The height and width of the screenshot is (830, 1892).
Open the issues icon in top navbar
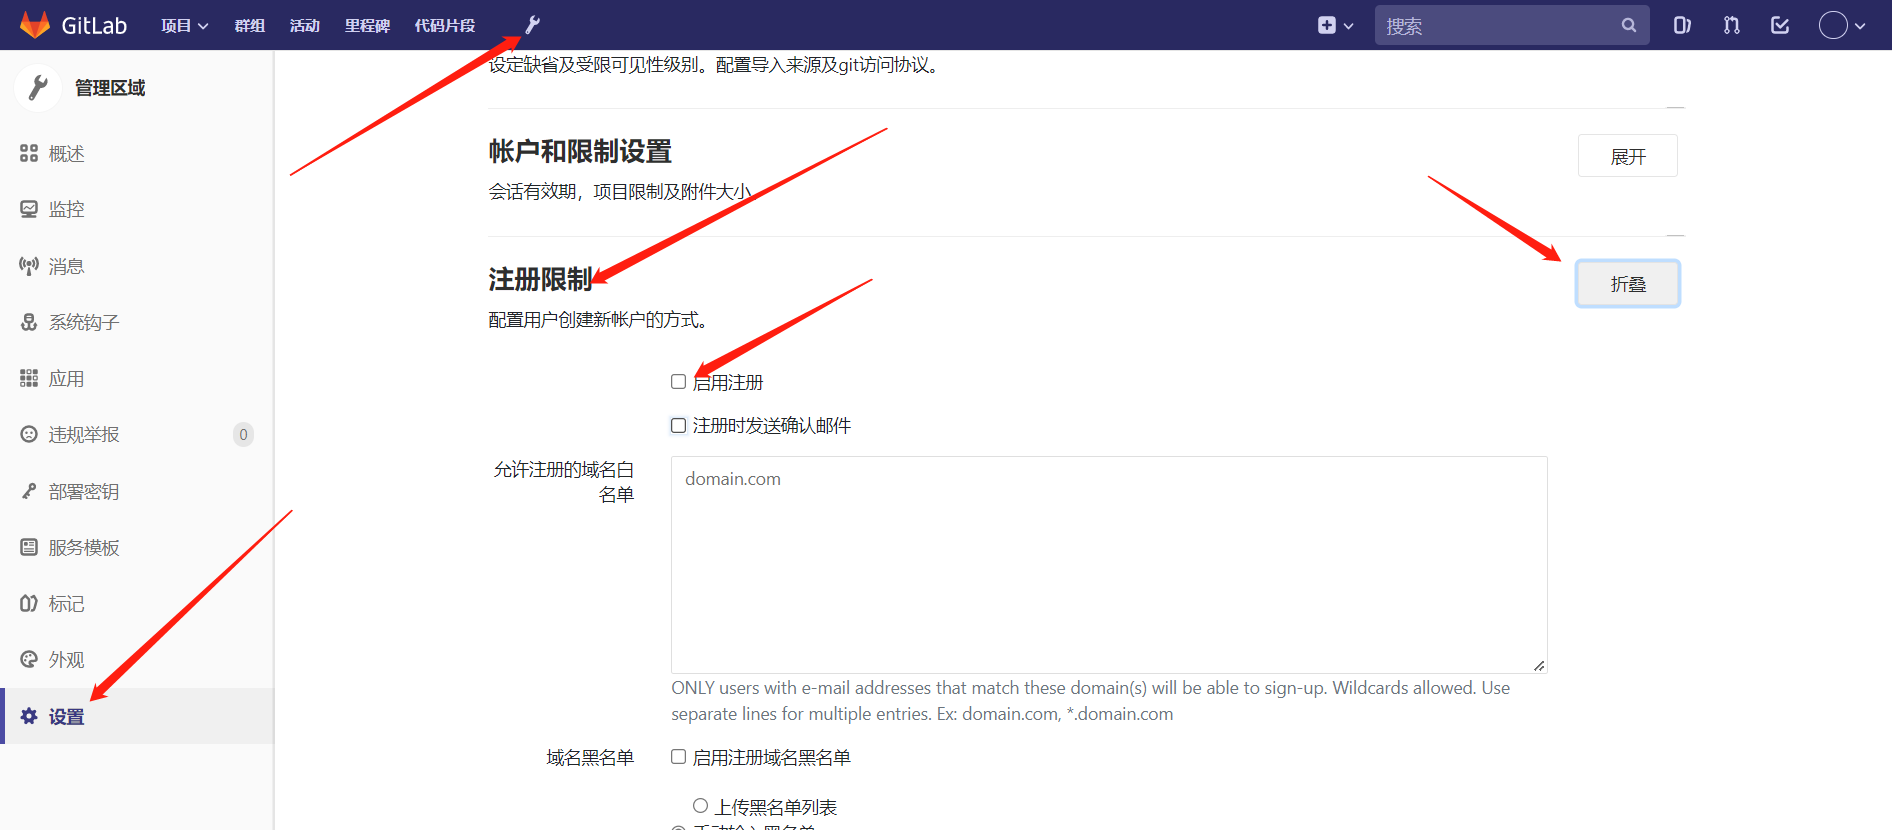[1682, 25]
